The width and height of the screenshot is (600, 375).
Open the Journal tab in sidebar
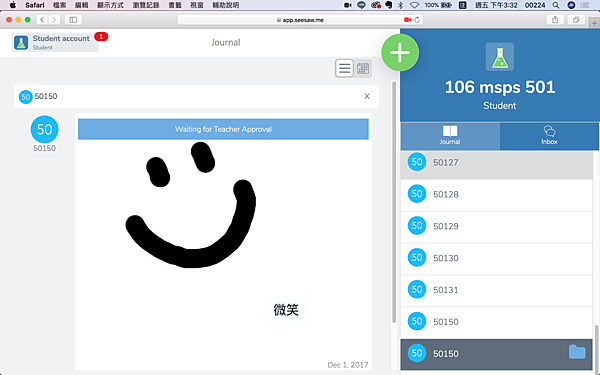tap(450, 136)
